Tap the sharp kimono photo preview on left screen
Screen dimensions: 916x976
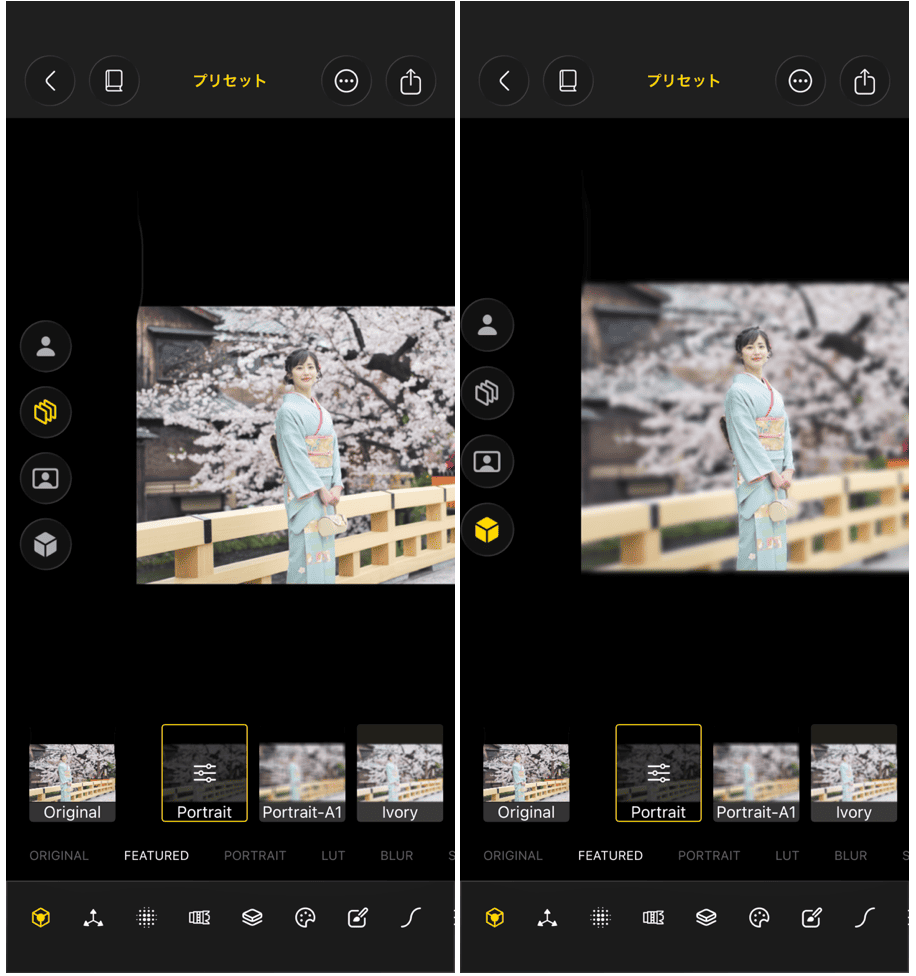point(296,445)
